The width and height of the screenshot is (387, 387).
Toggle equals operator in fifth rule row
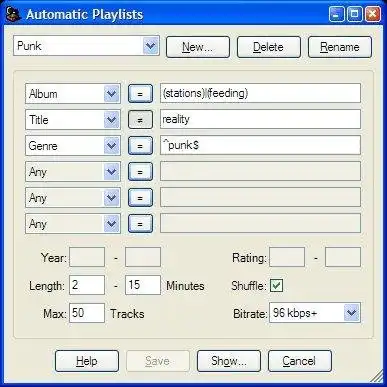(140, 198)
